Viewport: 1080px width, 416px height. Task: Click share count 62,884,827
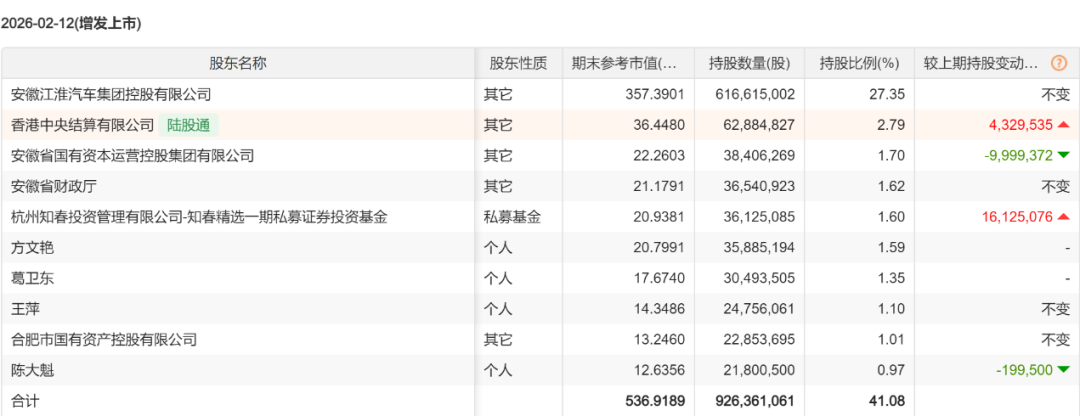coord(758,125)
